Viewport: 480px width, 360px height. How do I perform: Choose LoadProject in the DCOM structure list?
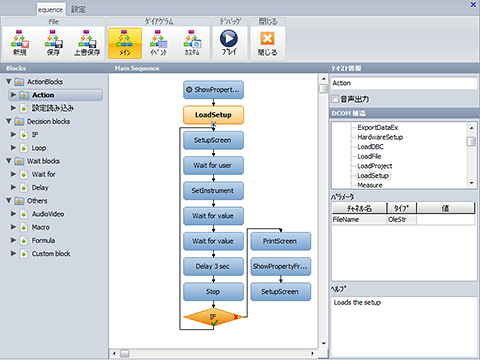pyautogui.click(x=375, y=166)
